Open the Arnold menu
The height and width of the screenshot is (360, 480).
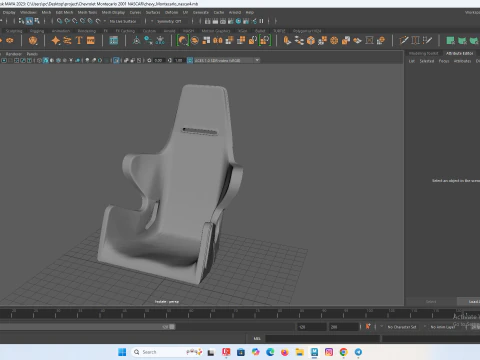pos(235,12)
